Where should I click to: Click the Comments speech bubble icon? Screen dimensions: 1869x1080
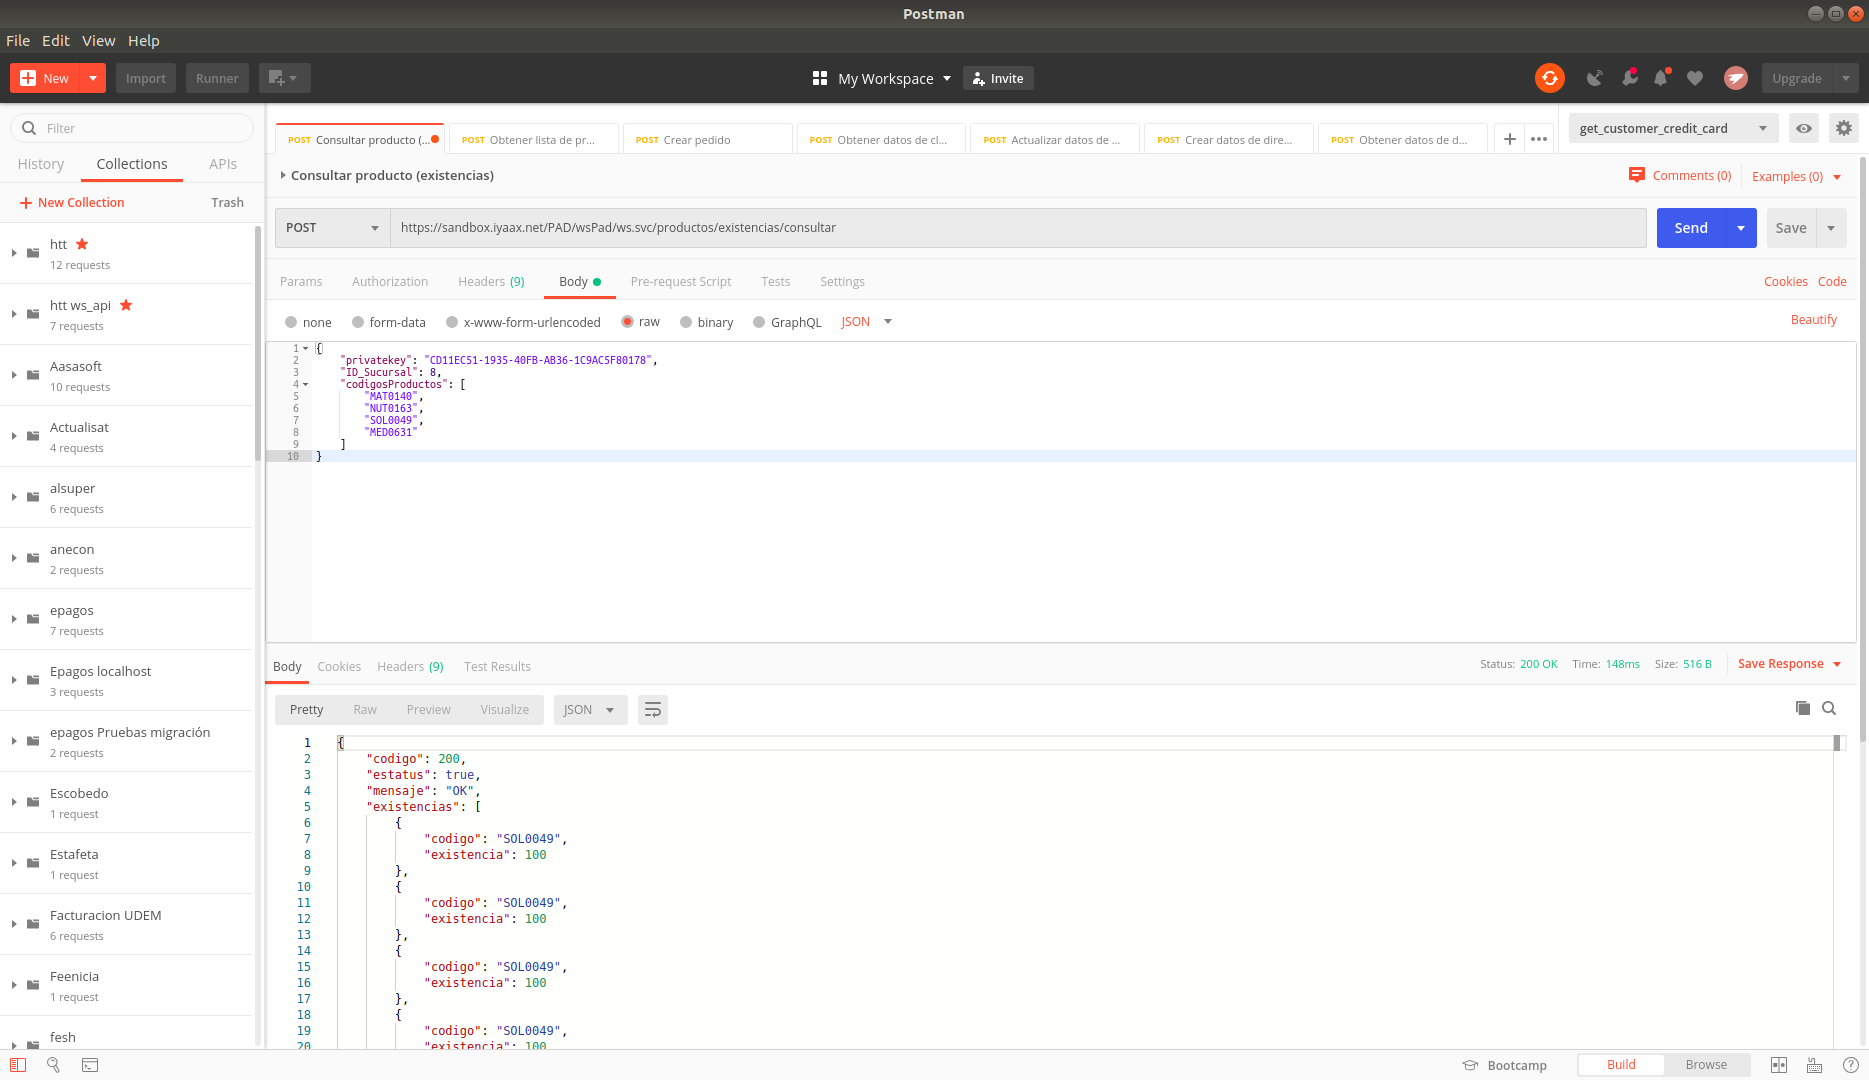[x=1637, y=175]
